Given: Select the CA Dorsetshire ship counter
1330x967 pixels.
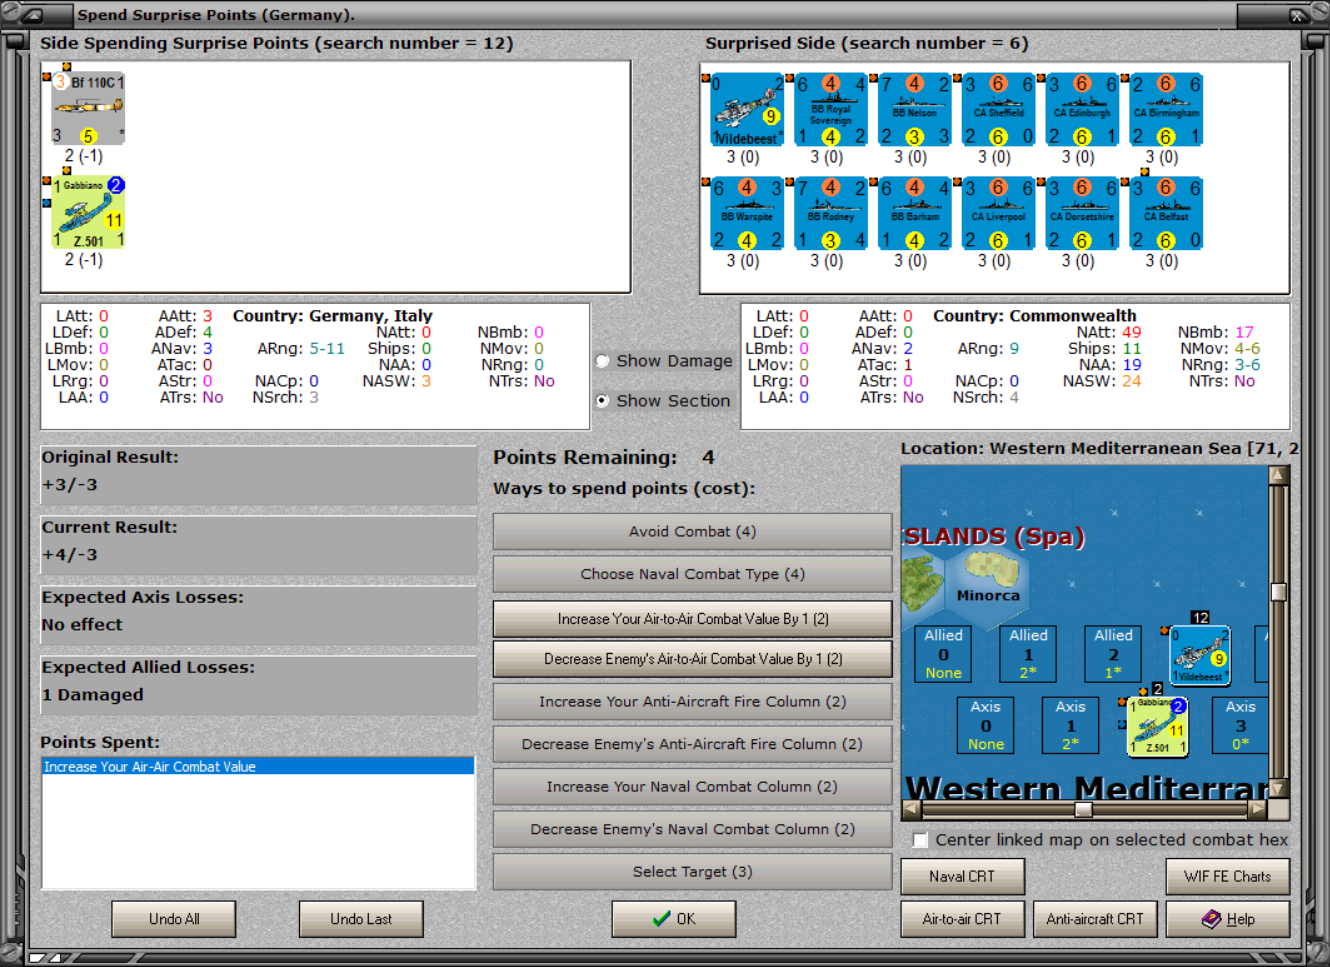Looking at the screenshot, I should tap(1083, 213).
